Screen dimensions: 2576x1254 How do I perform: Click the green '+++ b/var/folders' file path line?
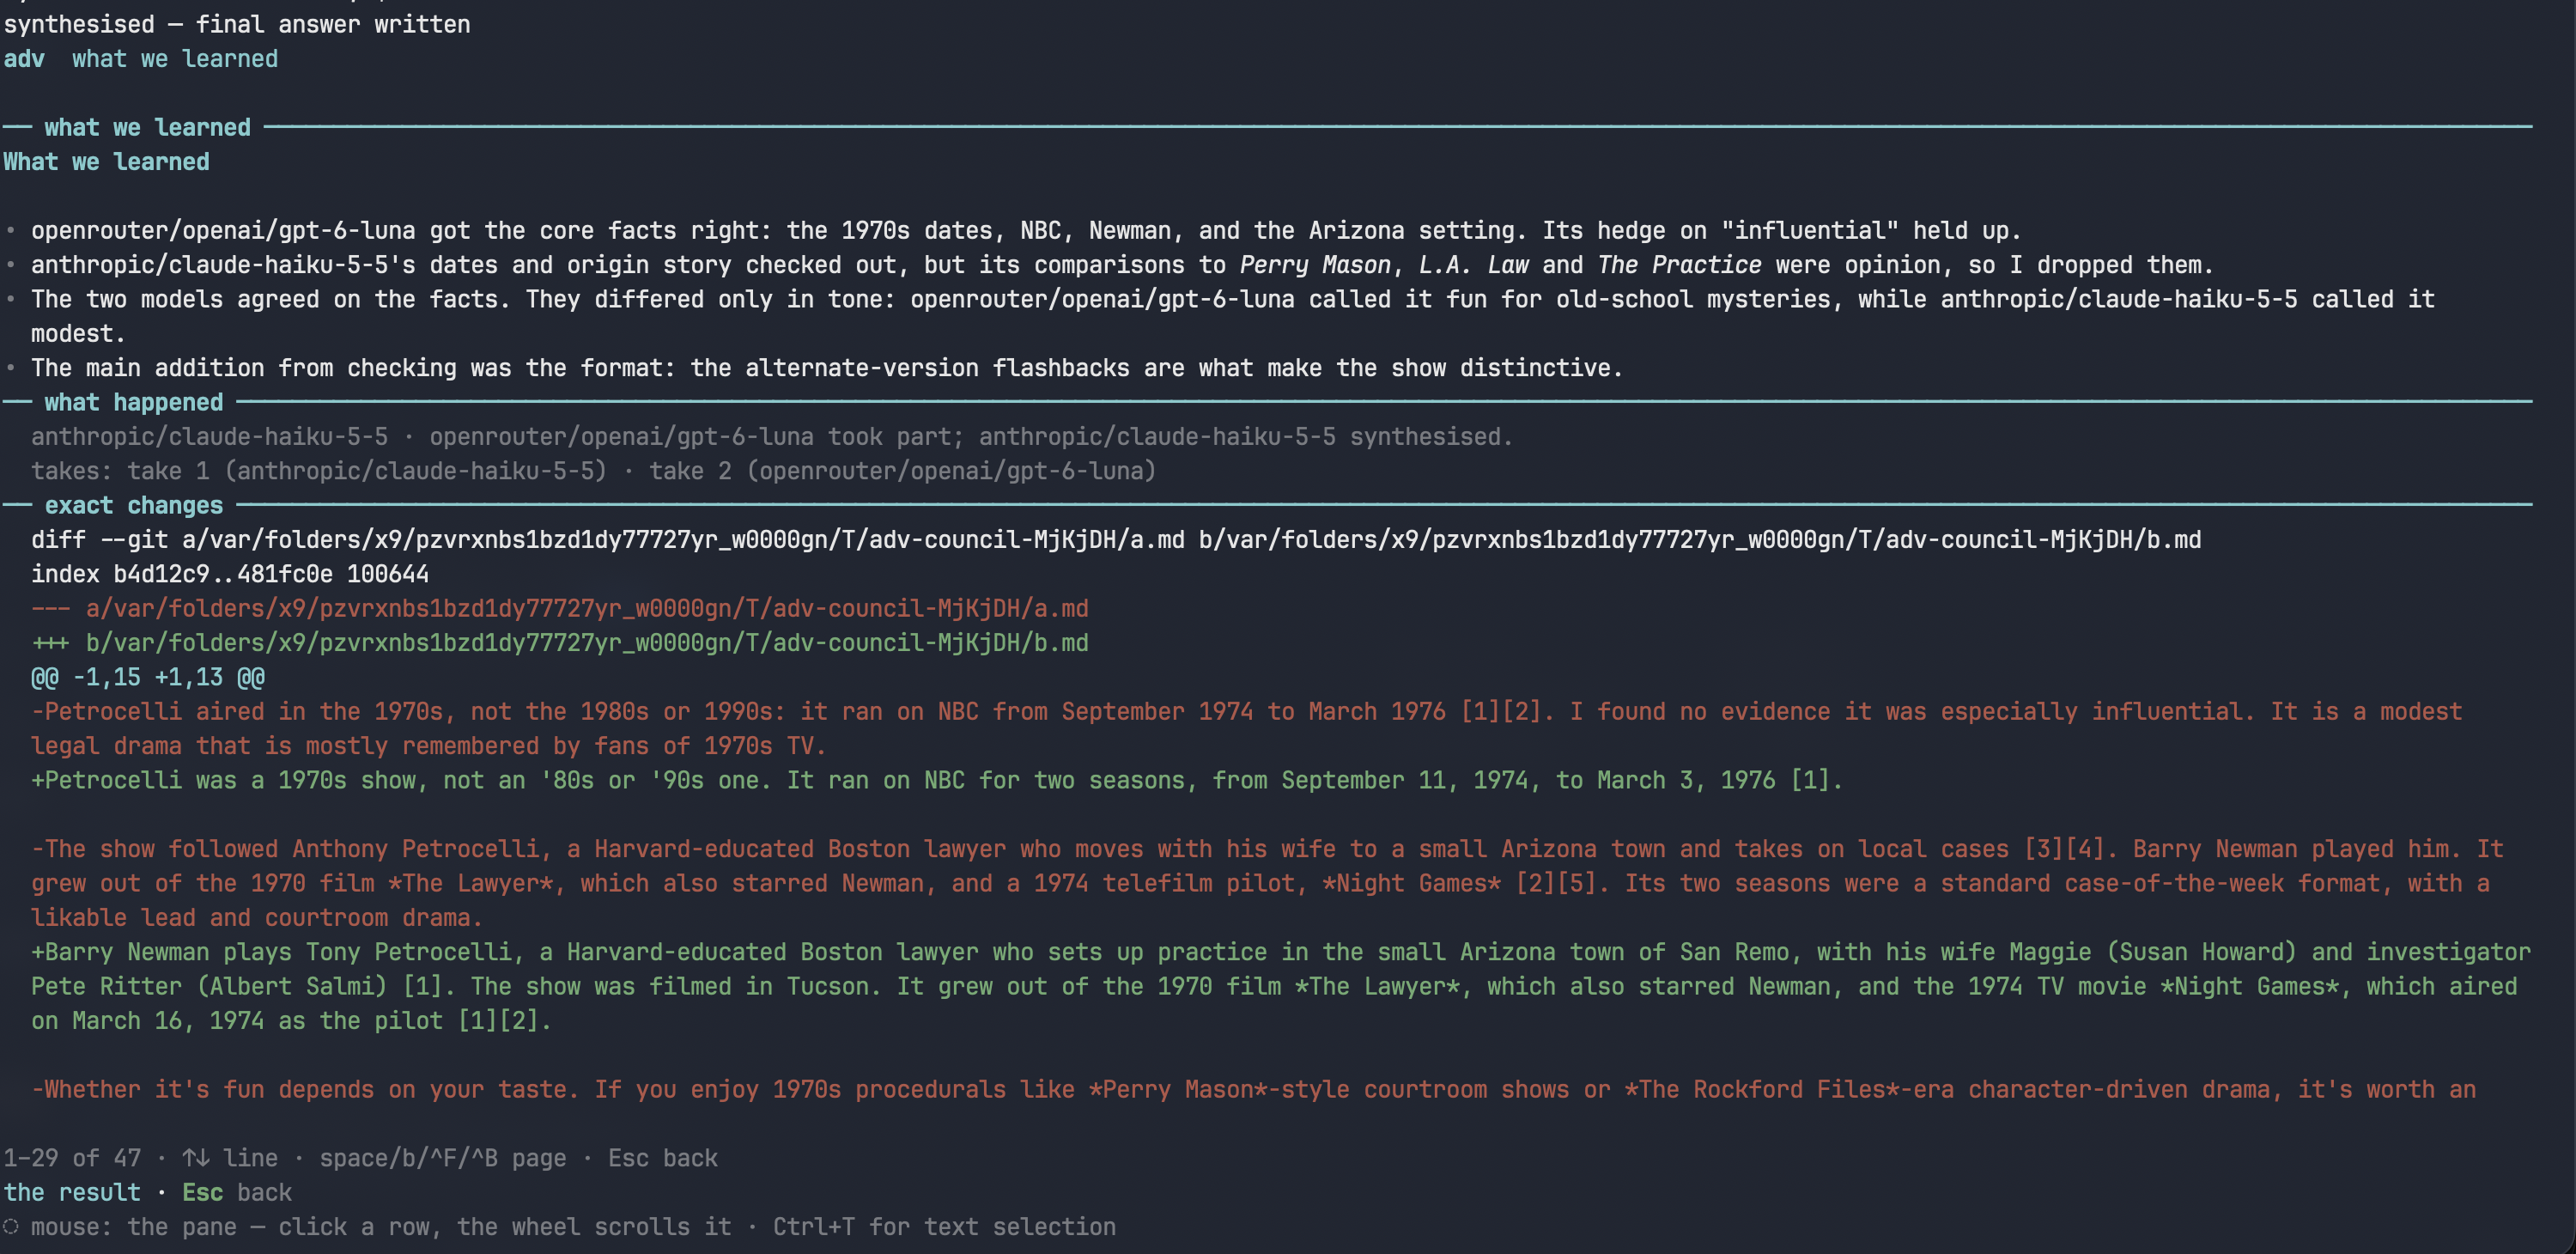point(559,643)
